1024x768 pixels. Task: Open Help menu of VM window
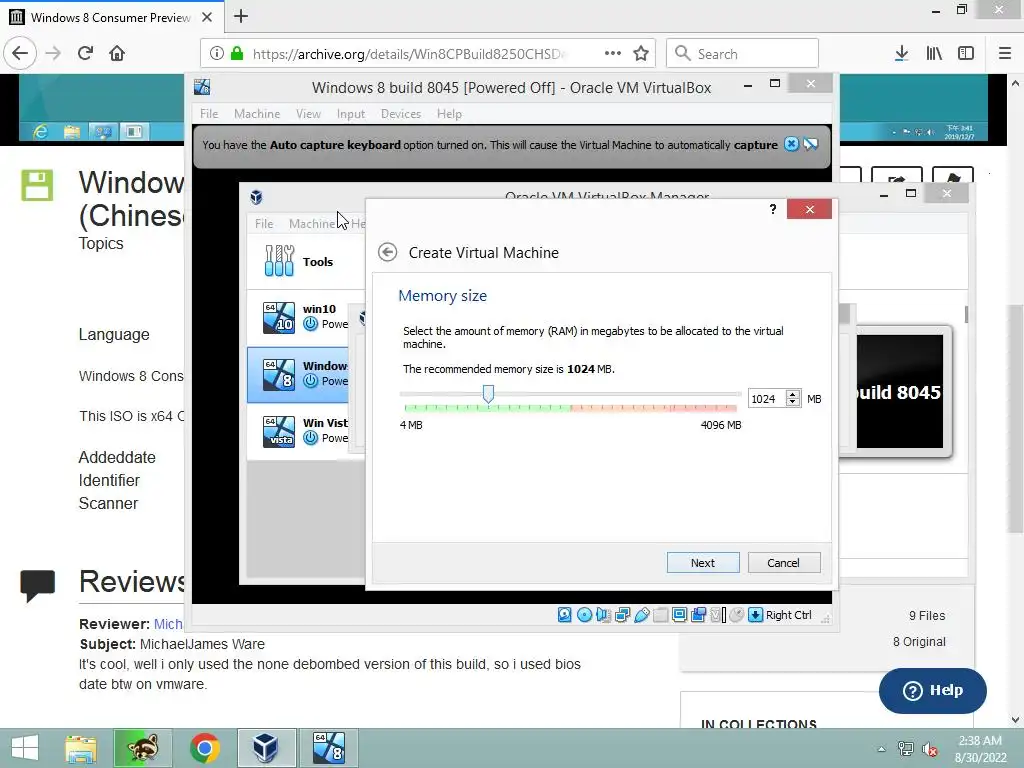click(449, 114)
